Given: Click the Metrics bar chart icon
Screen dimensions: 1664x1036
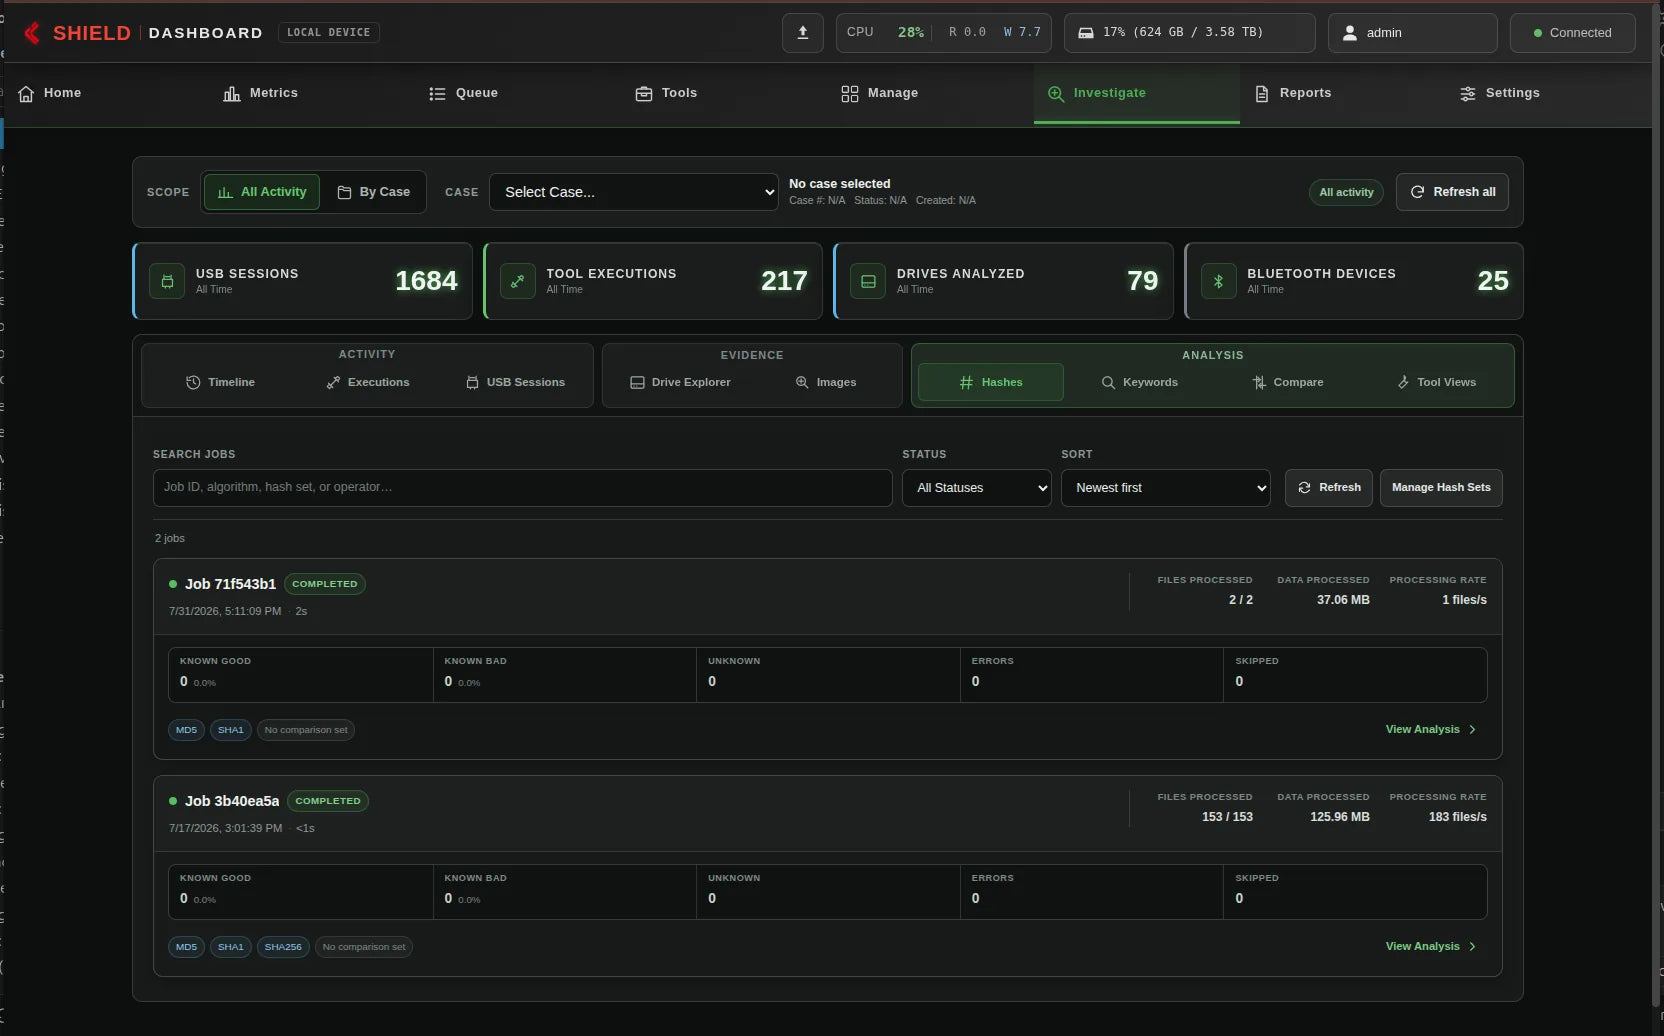Looking at the screenshot, I should point(232,93).
